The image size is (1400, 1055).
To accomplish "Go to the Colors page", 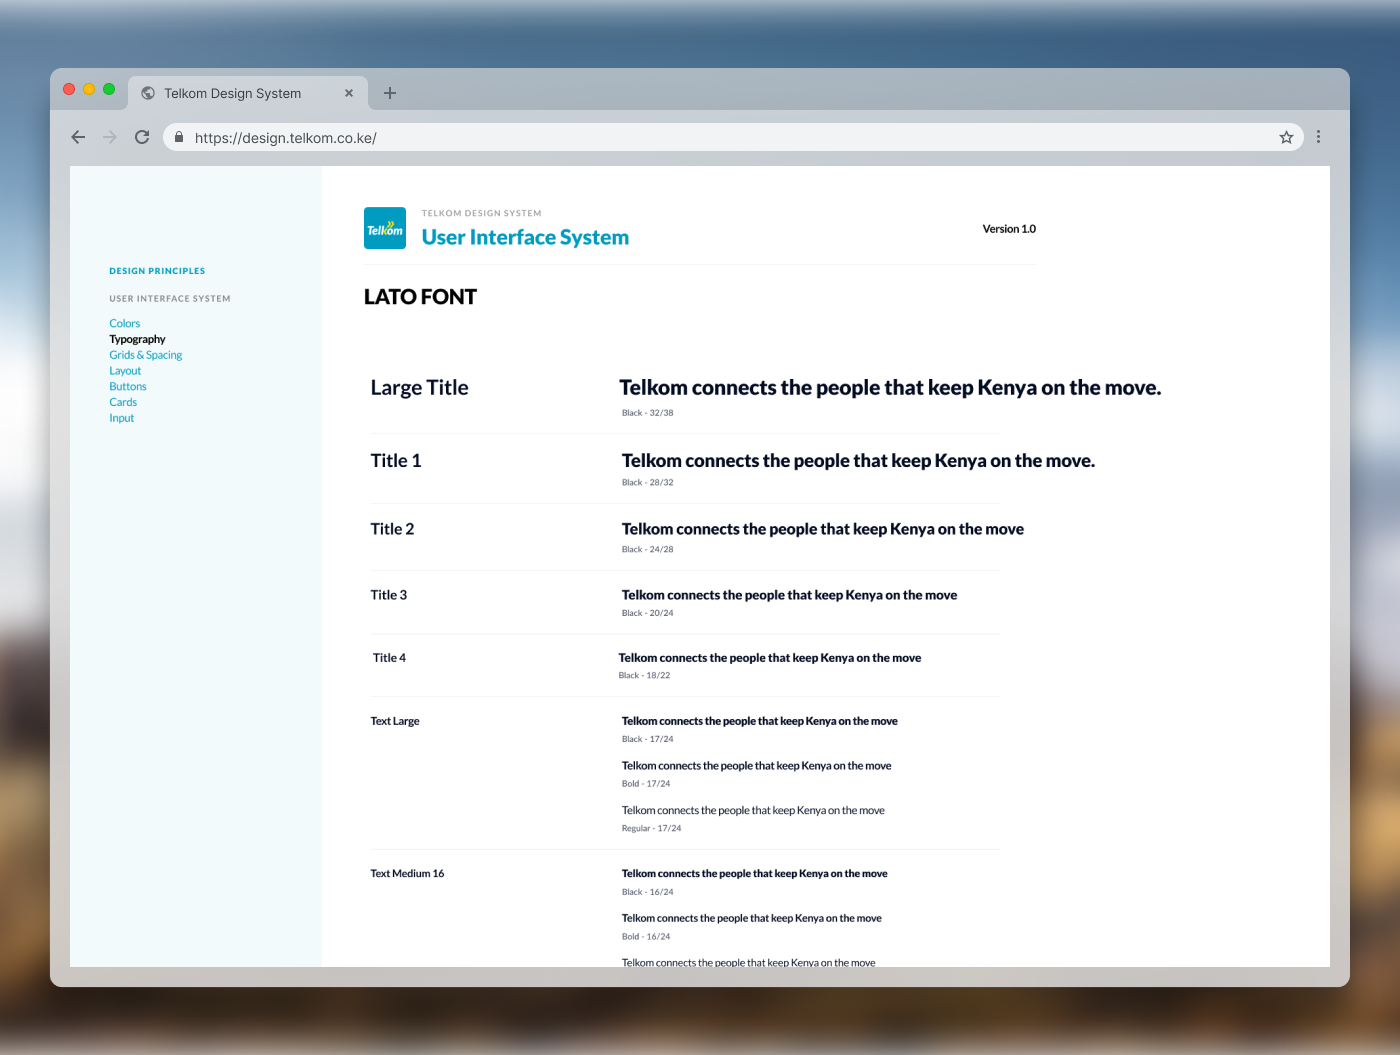I will (x=125, y=323).
